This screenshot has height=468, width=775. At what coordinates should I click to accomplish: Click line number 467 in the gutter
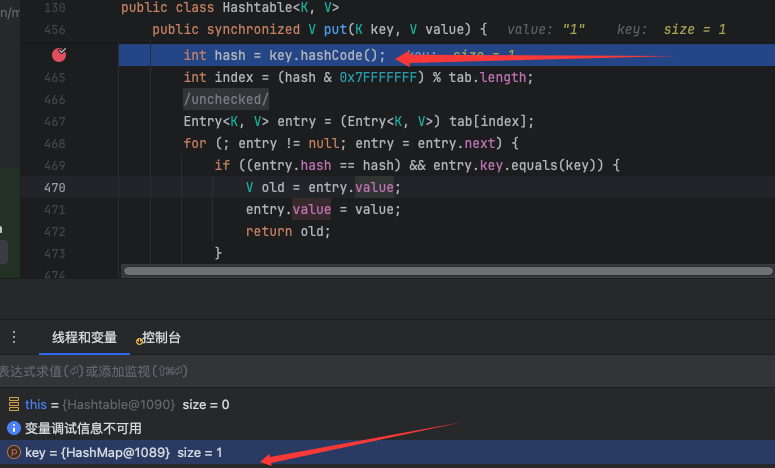click(55, 122)
